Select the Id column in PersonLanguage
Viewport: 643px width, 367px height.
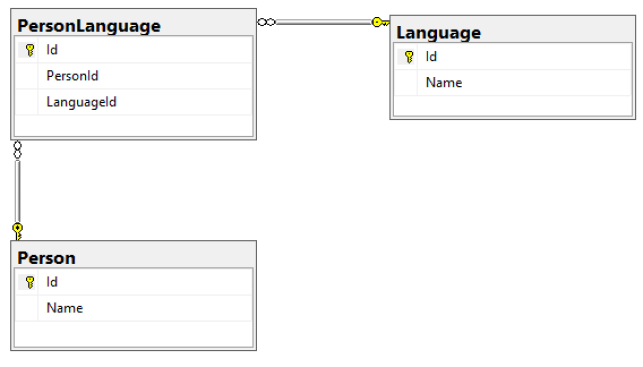point(134,50)
